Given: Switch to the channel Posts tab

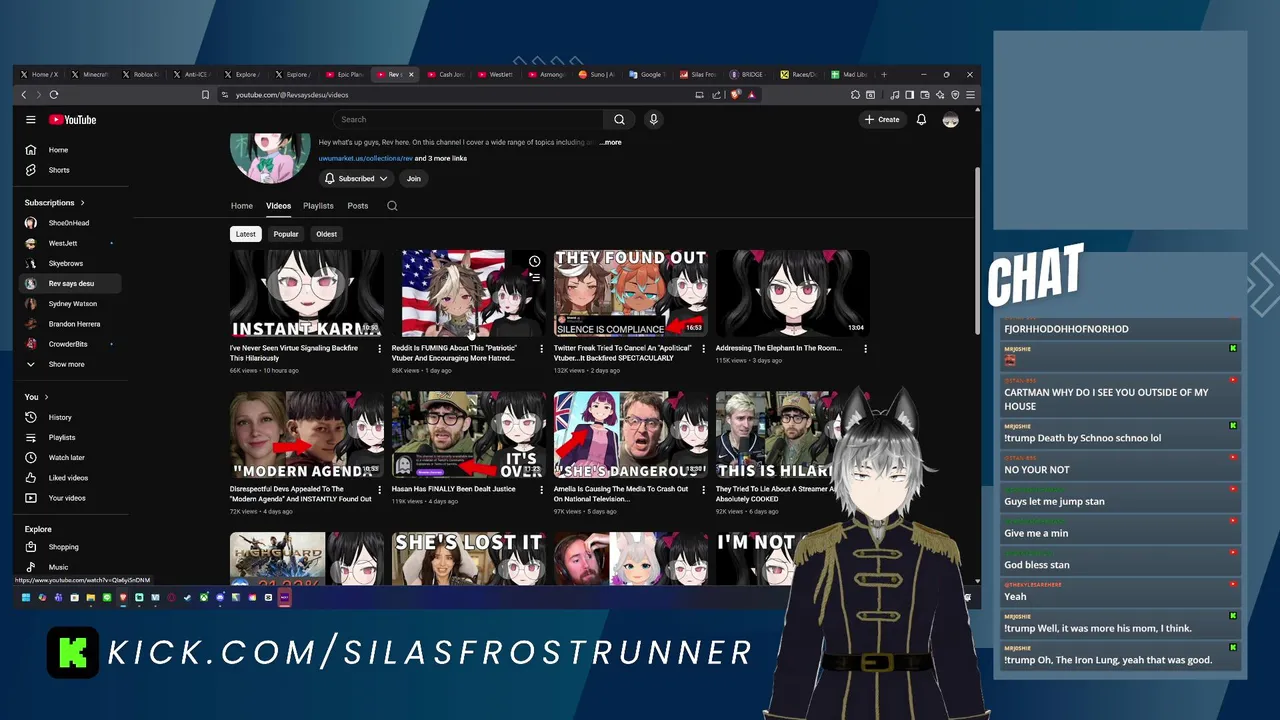Looking at the screenshot, I should pyautogui.click(x=358, y=206).
